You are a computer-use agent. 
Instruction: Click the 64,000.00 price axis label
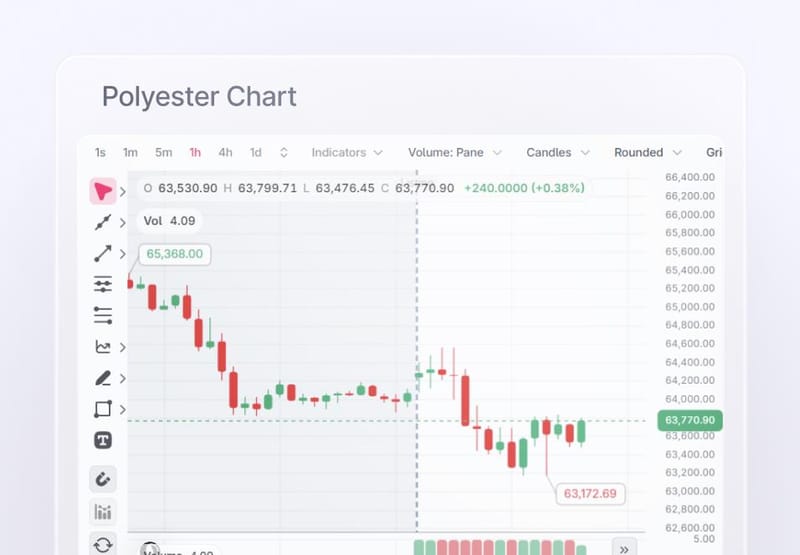pos(690,399)
